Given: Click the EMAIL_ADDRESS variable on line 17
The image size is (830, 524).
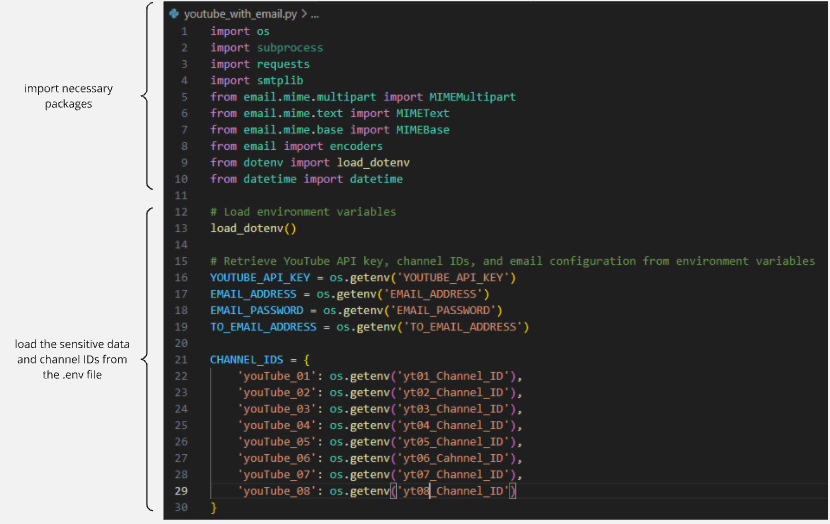Looking at the screenshot, I should pos(253,294).
